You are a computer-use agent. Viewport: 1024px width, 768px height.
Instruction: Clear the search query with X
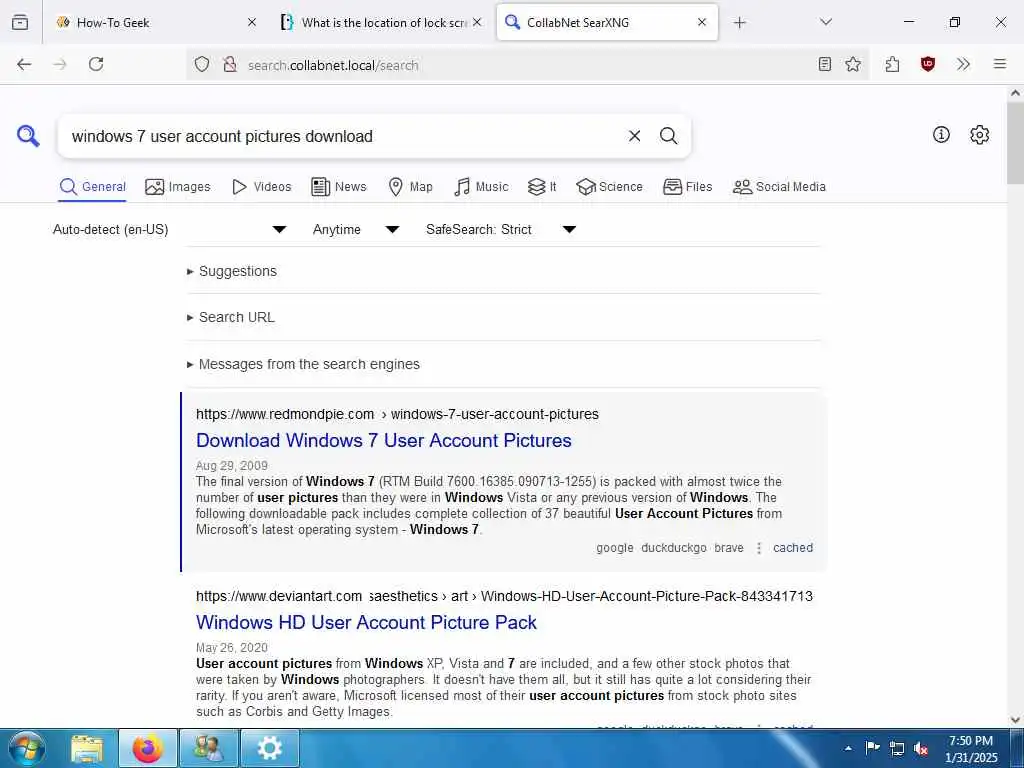coord(634,136)
